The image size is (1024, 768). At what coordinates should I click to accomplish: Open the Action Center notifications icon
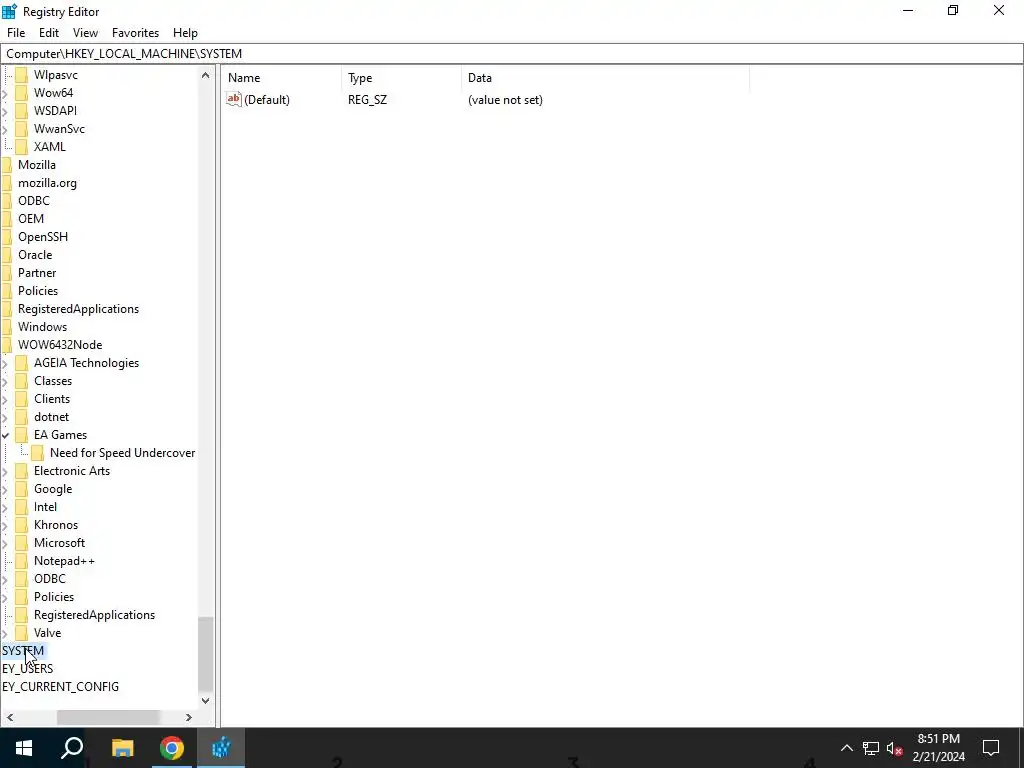991,748
